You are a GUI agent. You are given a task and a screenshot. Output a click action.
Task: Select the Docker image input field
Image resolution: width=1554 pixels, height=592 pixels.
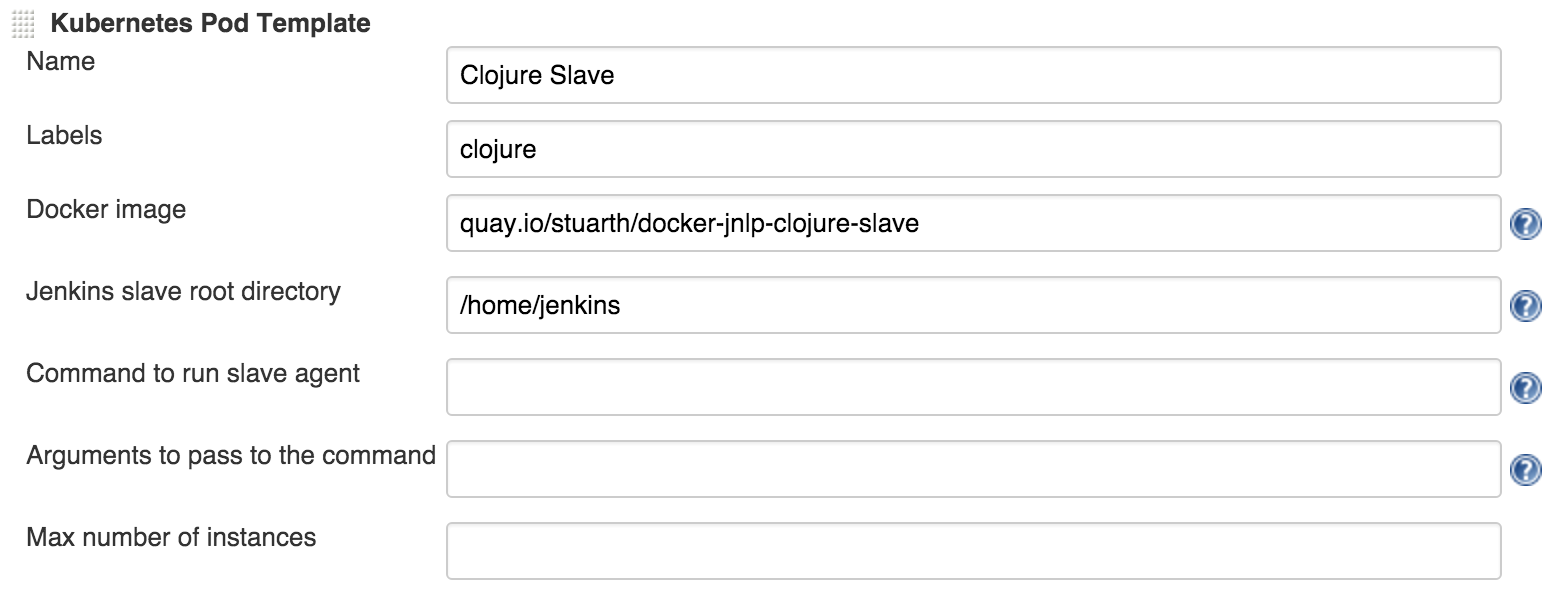coord(973,224)
